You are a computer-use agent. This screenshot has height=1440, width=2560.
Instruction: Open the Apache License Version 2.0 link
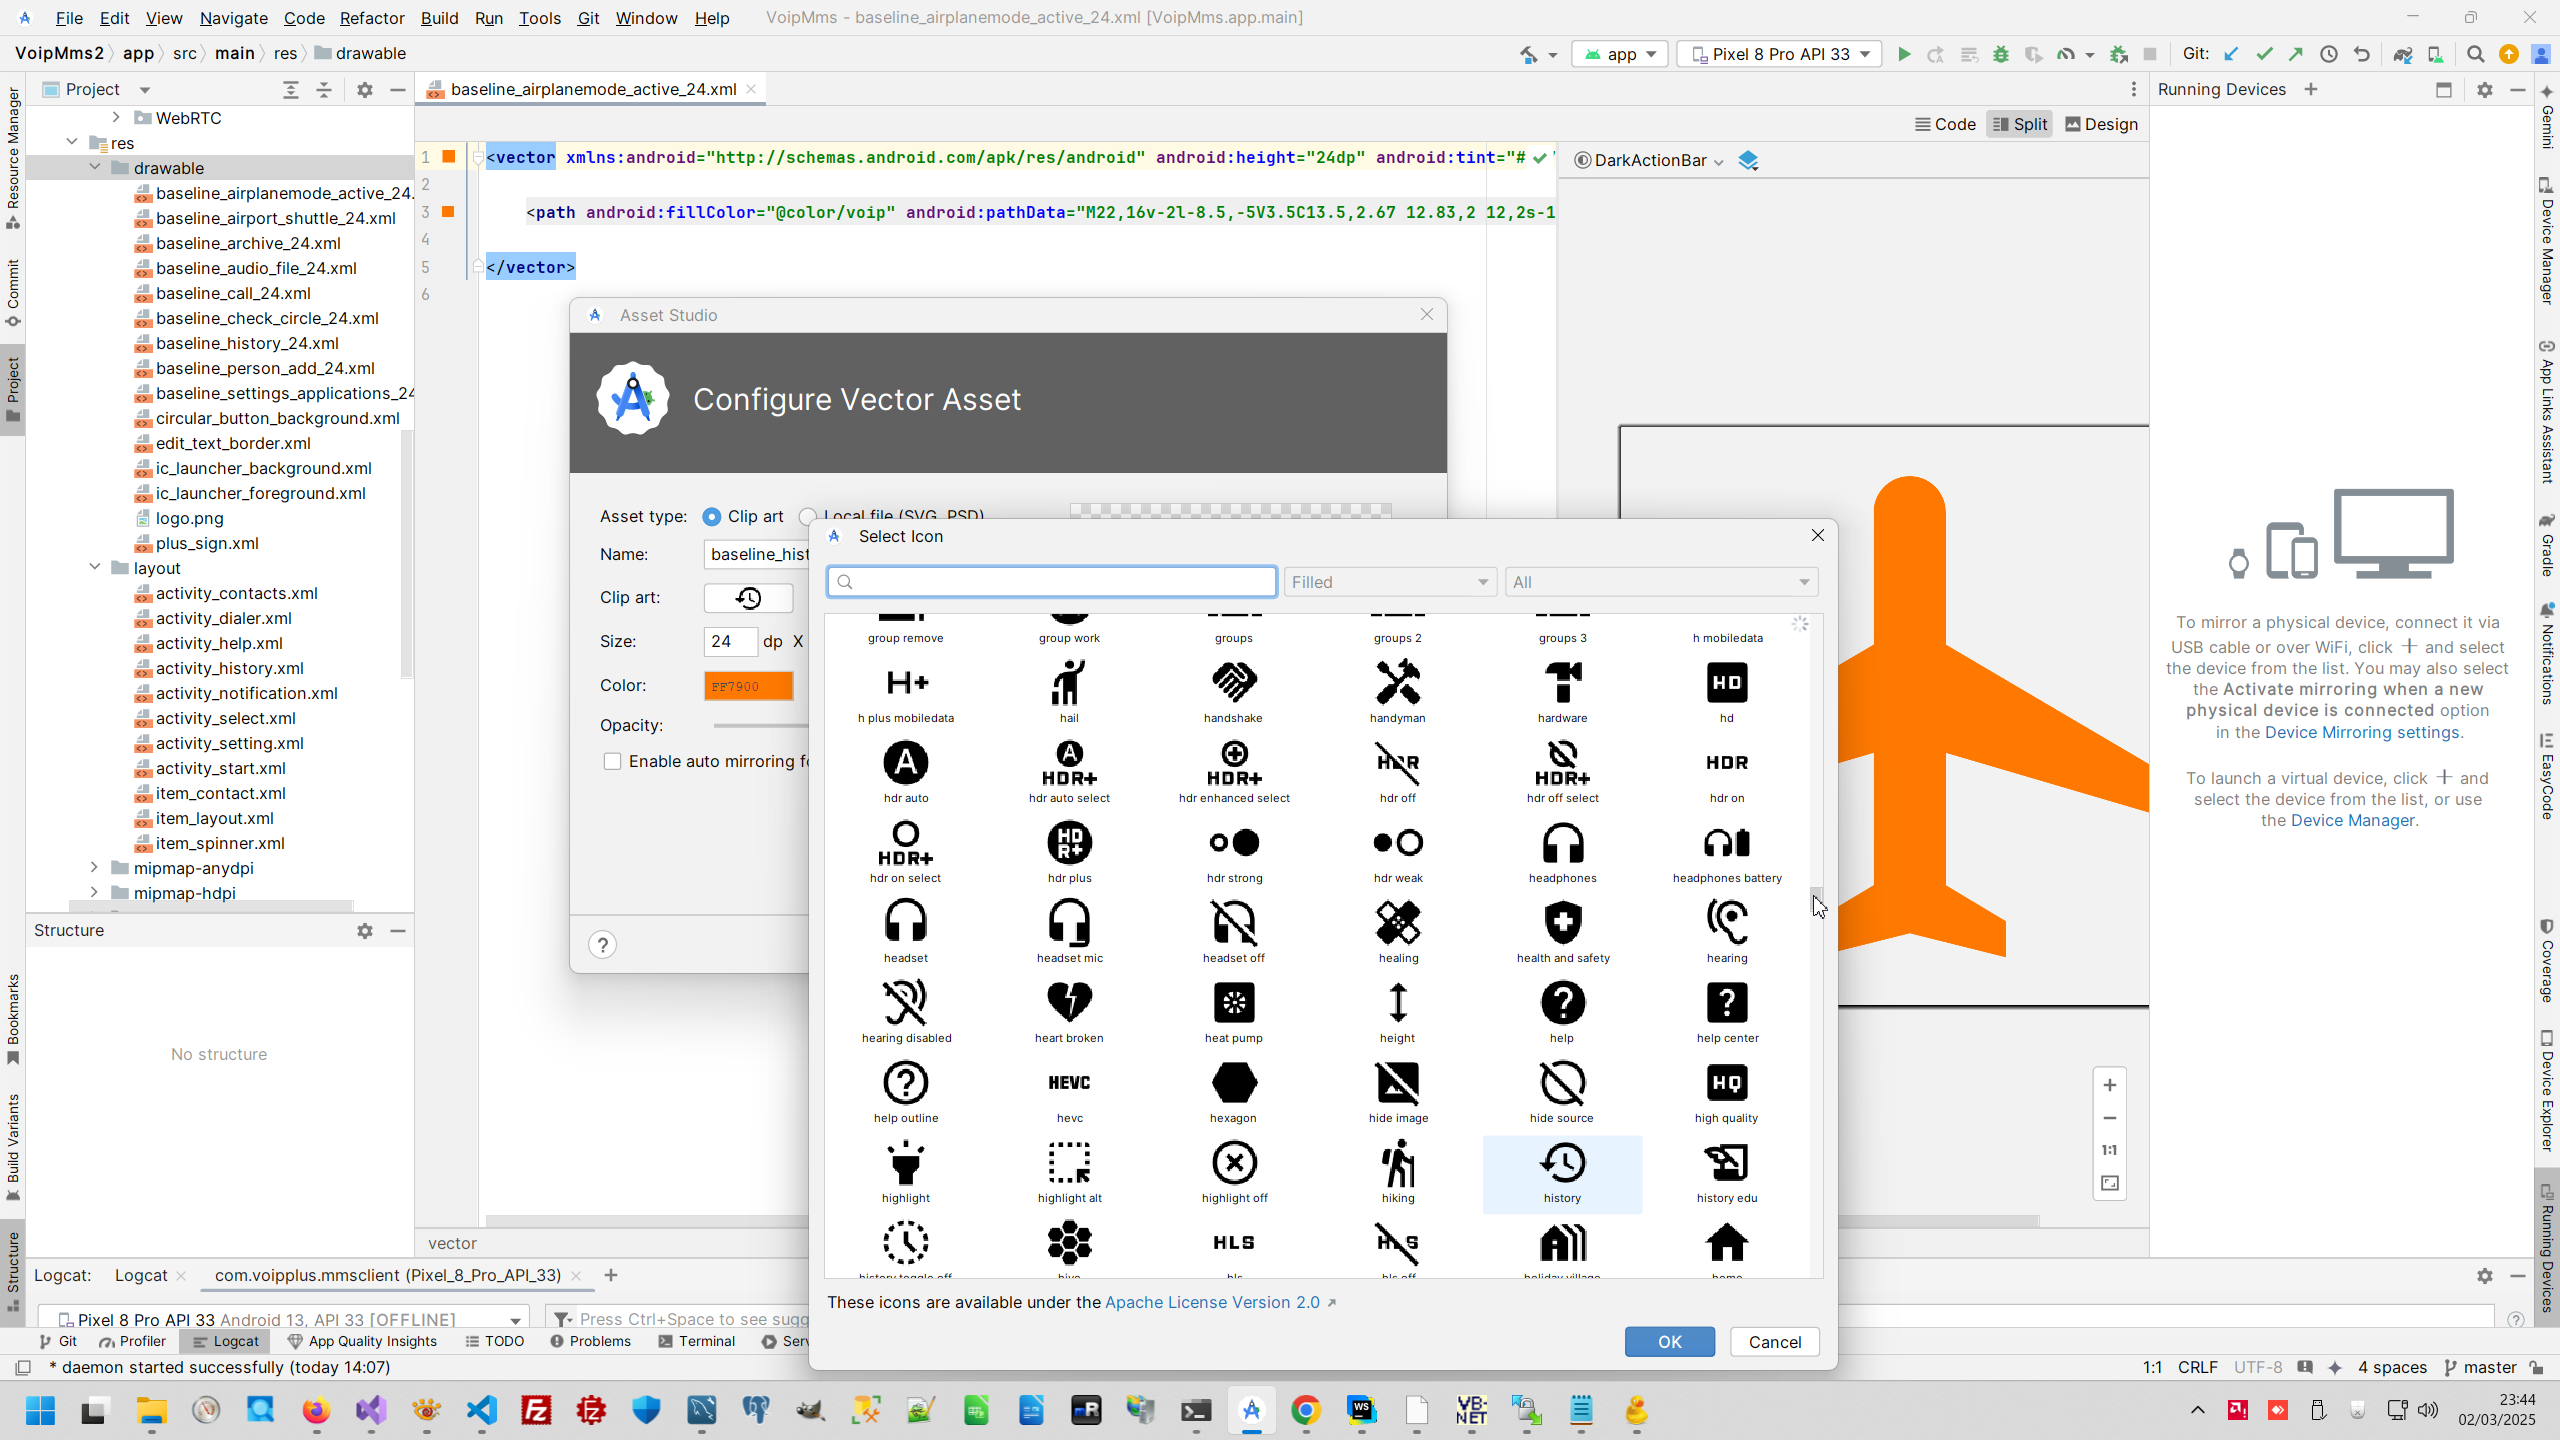(x=1212, y=1302)
